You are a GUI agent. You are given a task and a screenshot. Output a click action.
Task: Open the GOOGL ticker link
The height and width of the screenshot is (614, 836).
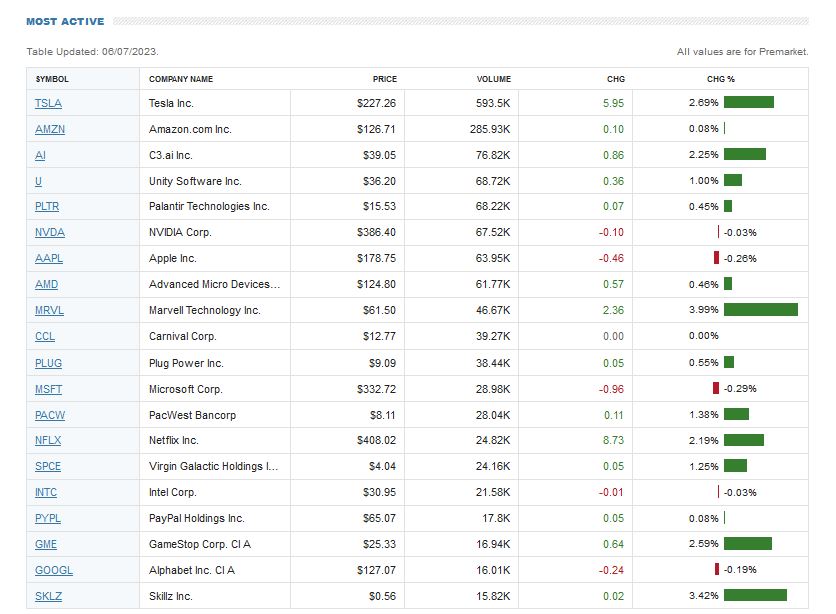[53, 571]
